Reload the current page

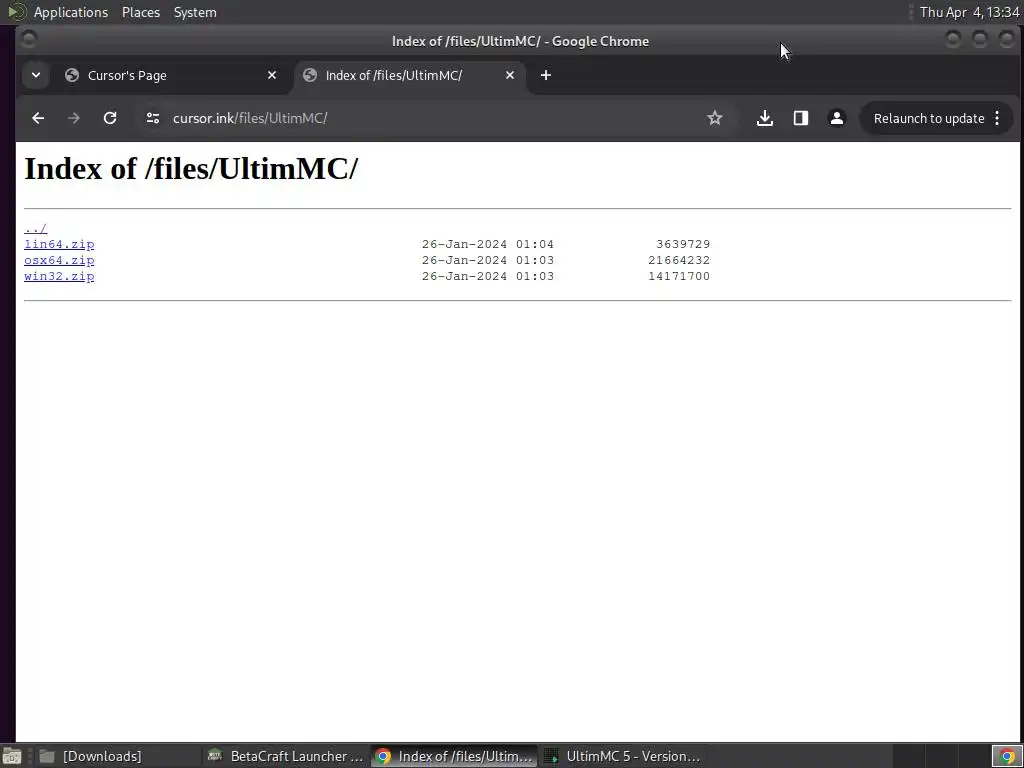[110, 118]
